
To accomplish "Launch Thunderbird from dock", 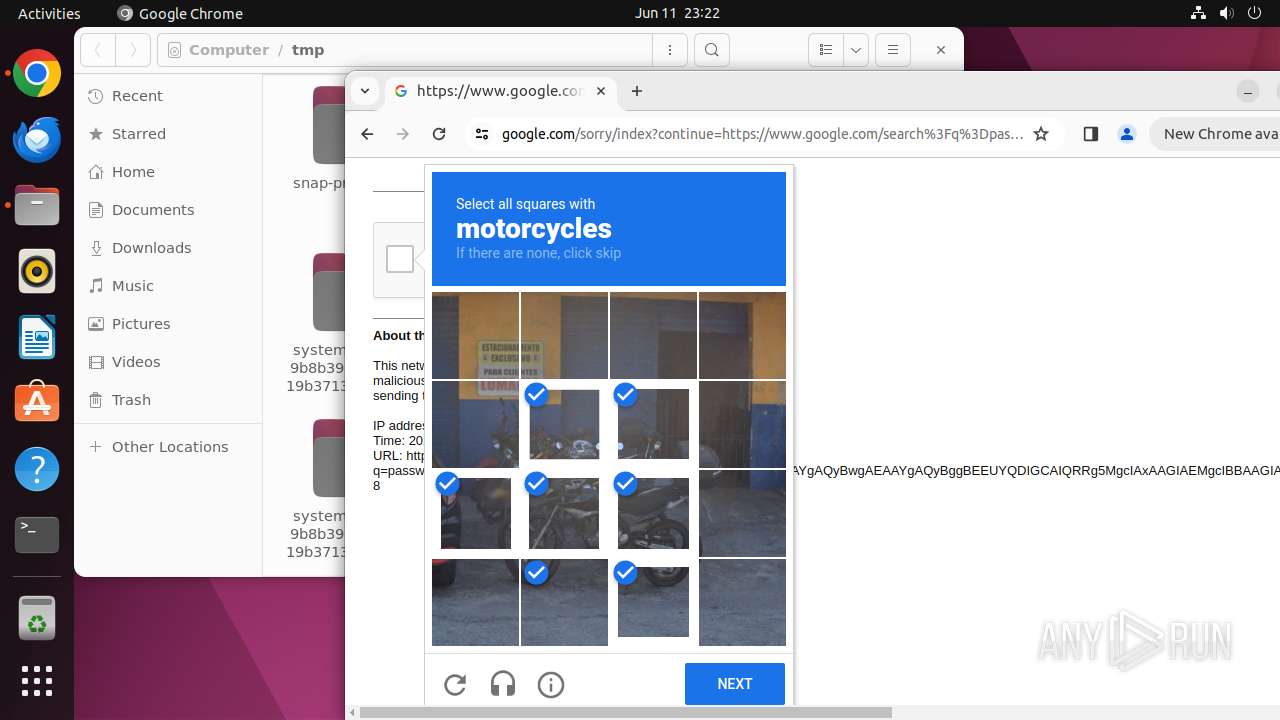I will (37, 140).
